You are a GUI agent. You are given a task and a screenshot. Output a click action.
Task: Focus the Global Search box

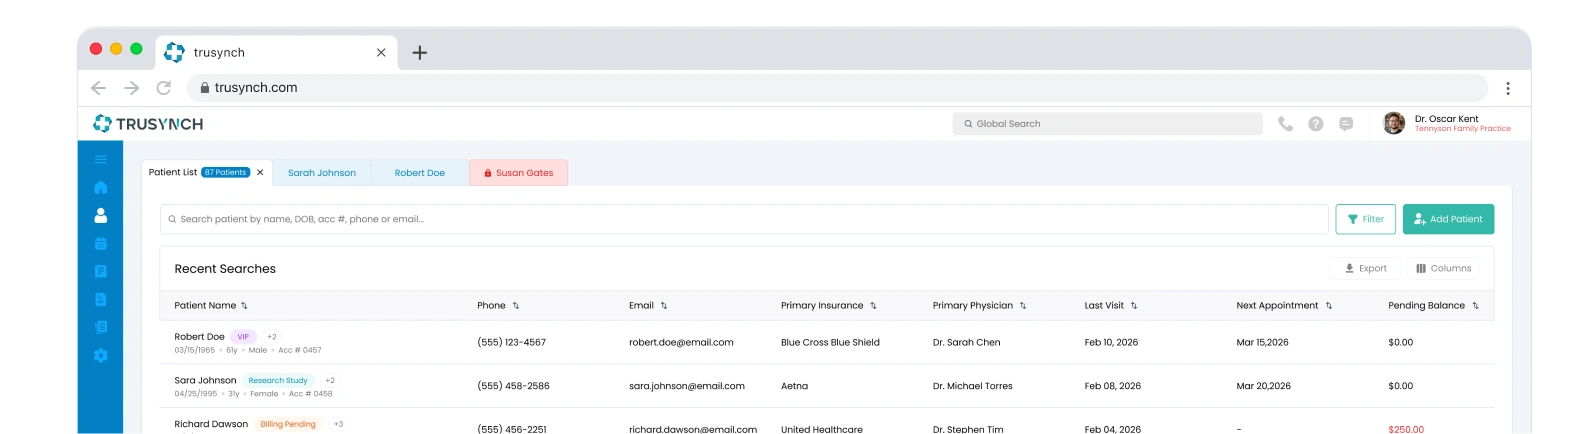(x=1108, y=124)
